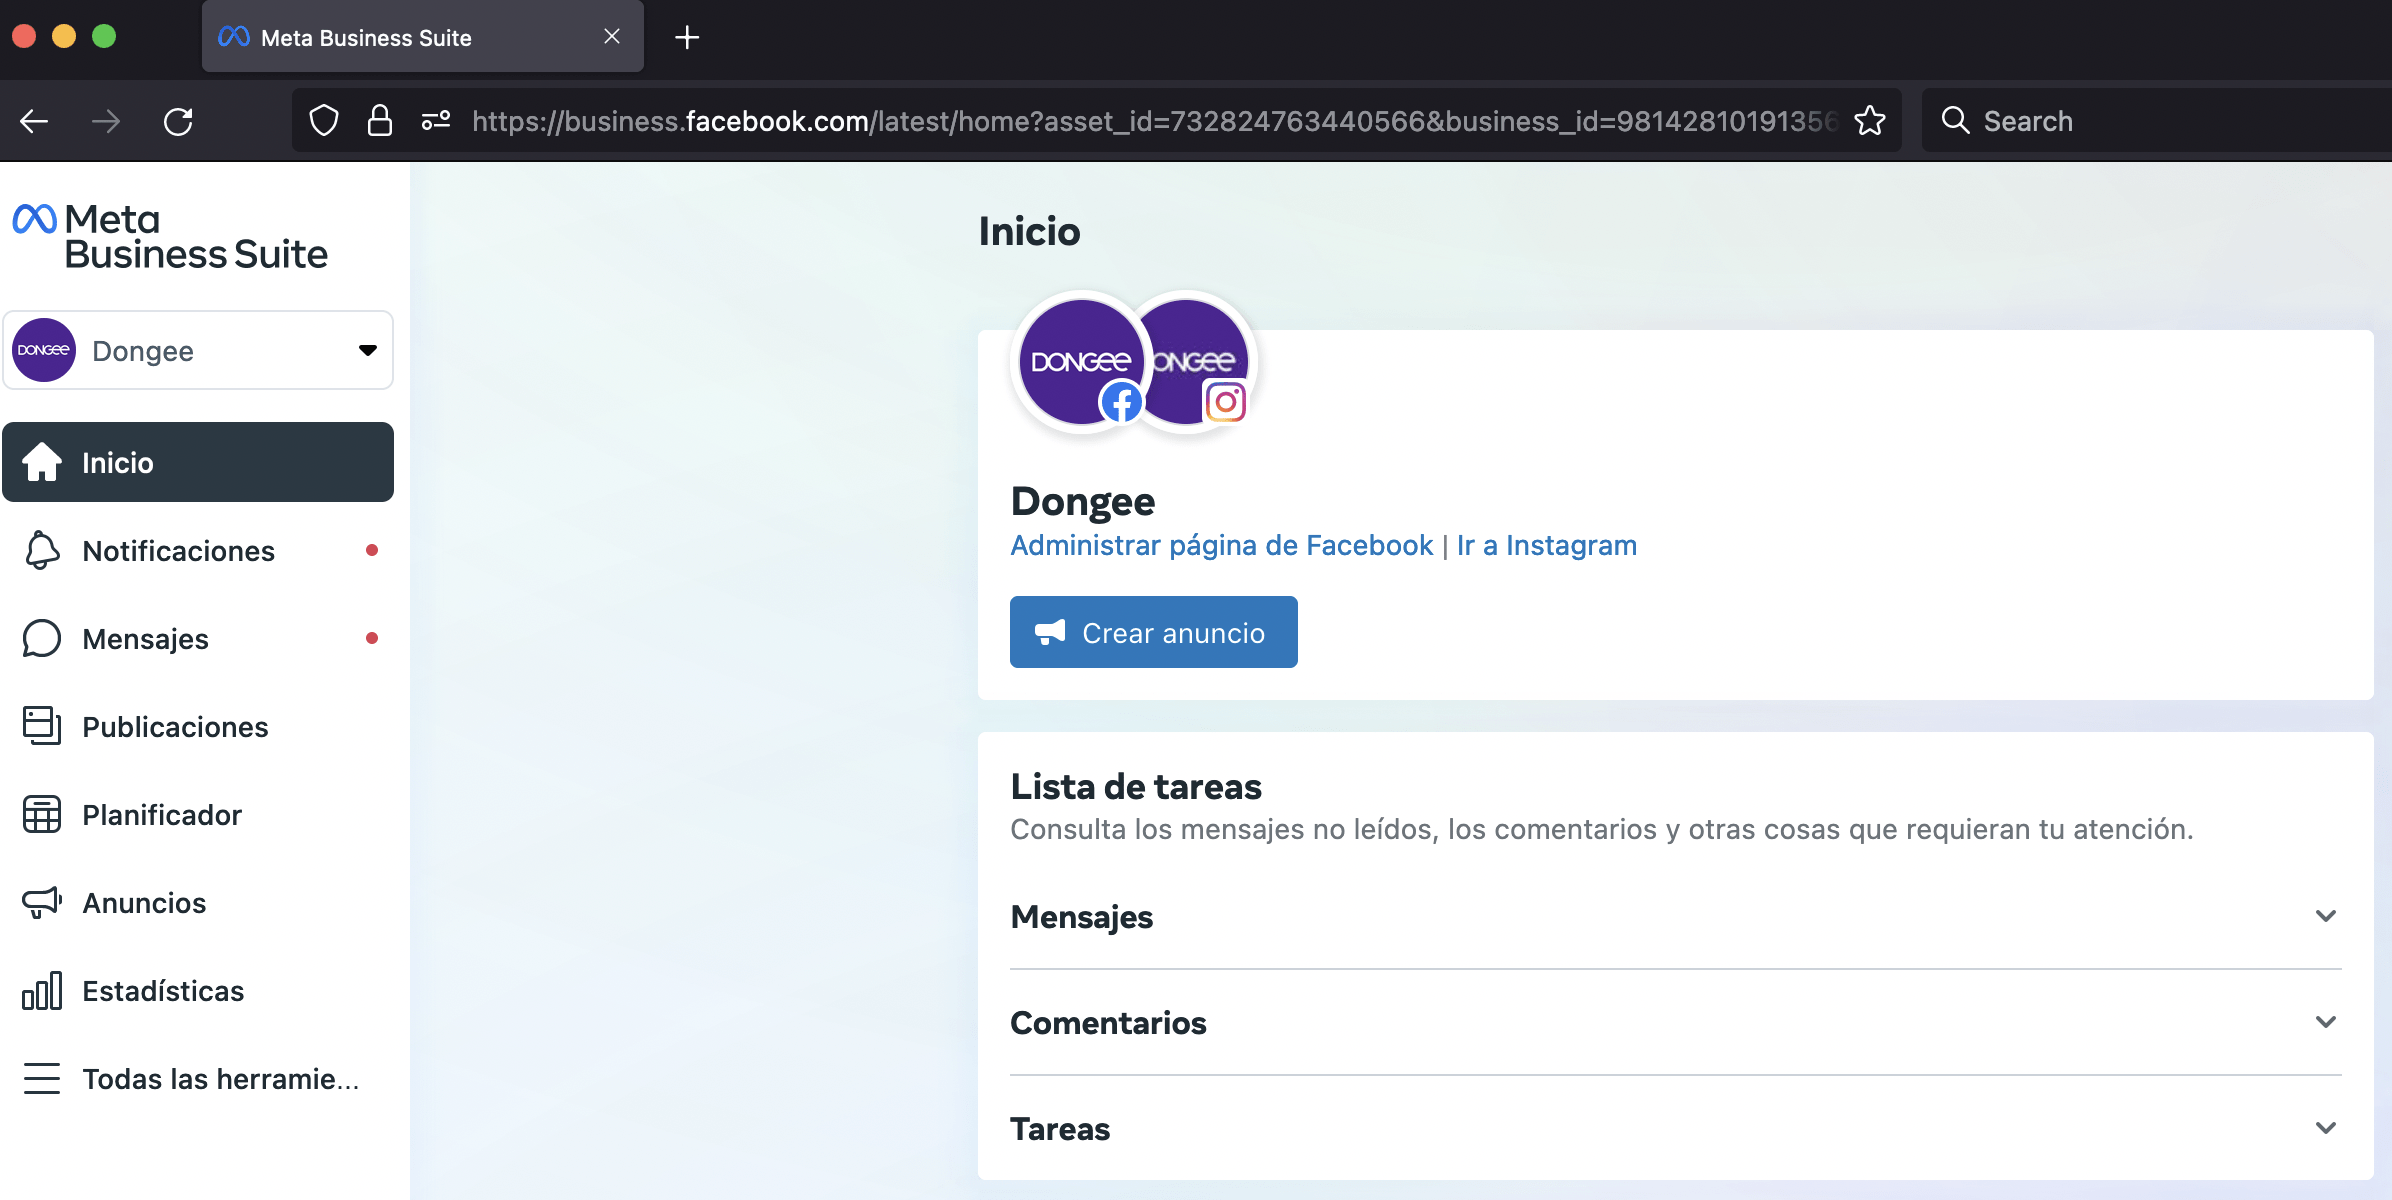Click the Instagram badge on the avatar

[x=1225, y=403]
